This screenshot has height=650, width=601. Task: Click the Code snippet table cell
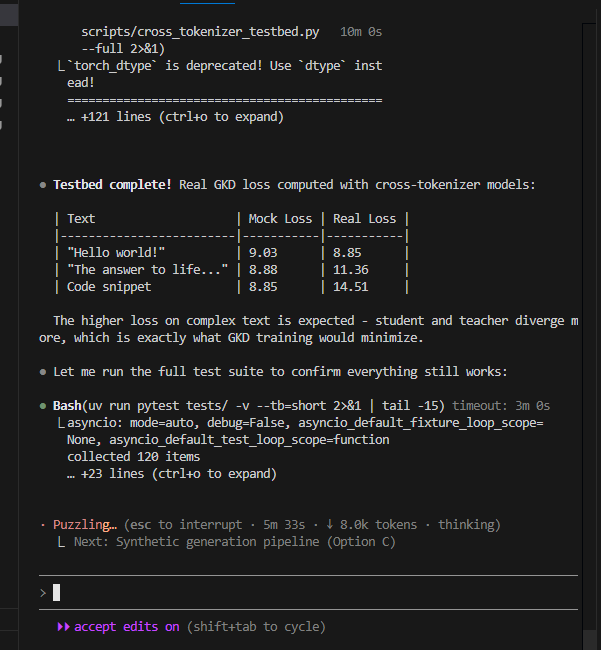109,286
